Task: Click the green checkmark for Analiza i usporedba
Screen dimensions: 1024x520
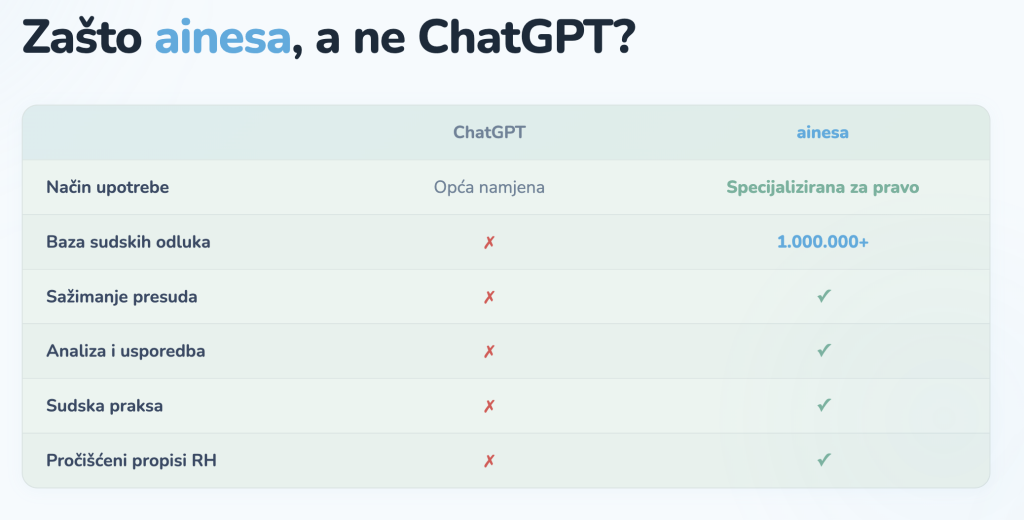Action: click(x=823, y=351)
